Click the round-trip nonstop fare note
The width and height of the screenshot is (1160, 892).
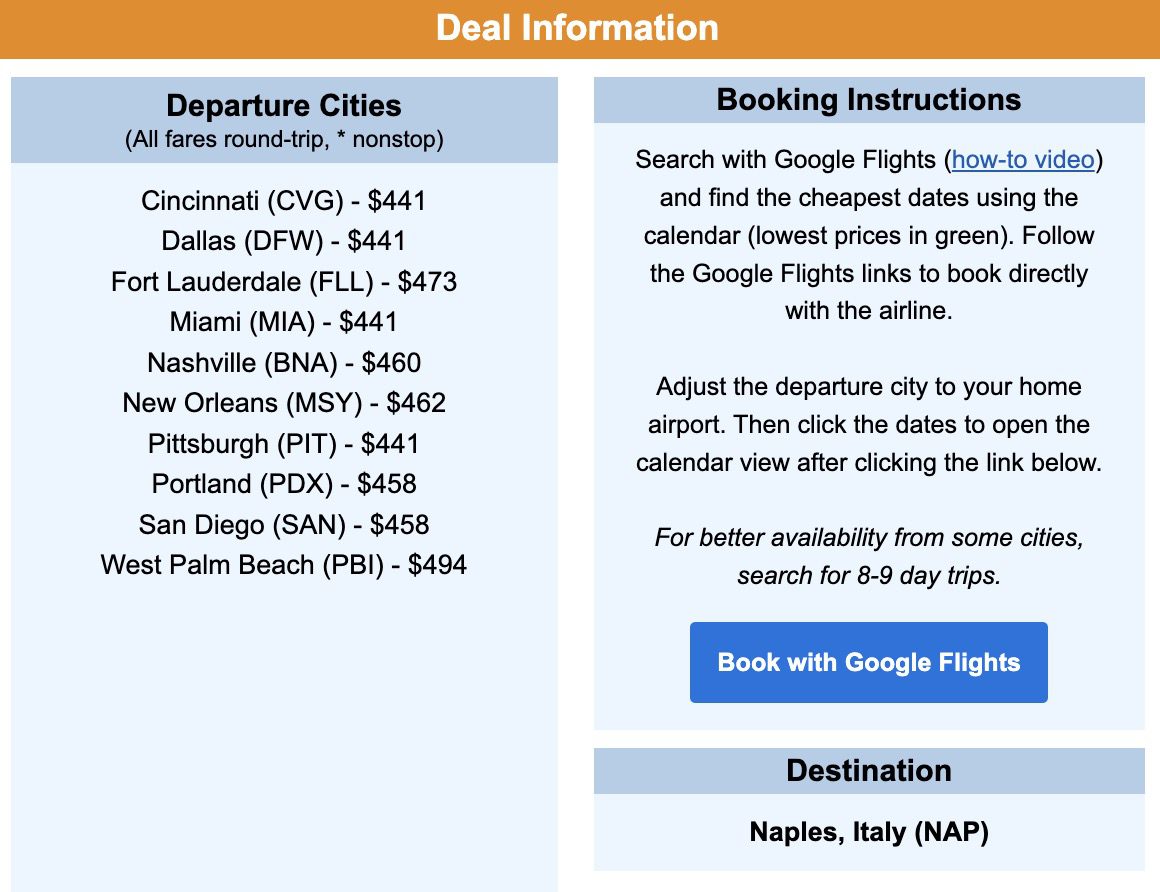pyautogui.click(x=283, y=140)
